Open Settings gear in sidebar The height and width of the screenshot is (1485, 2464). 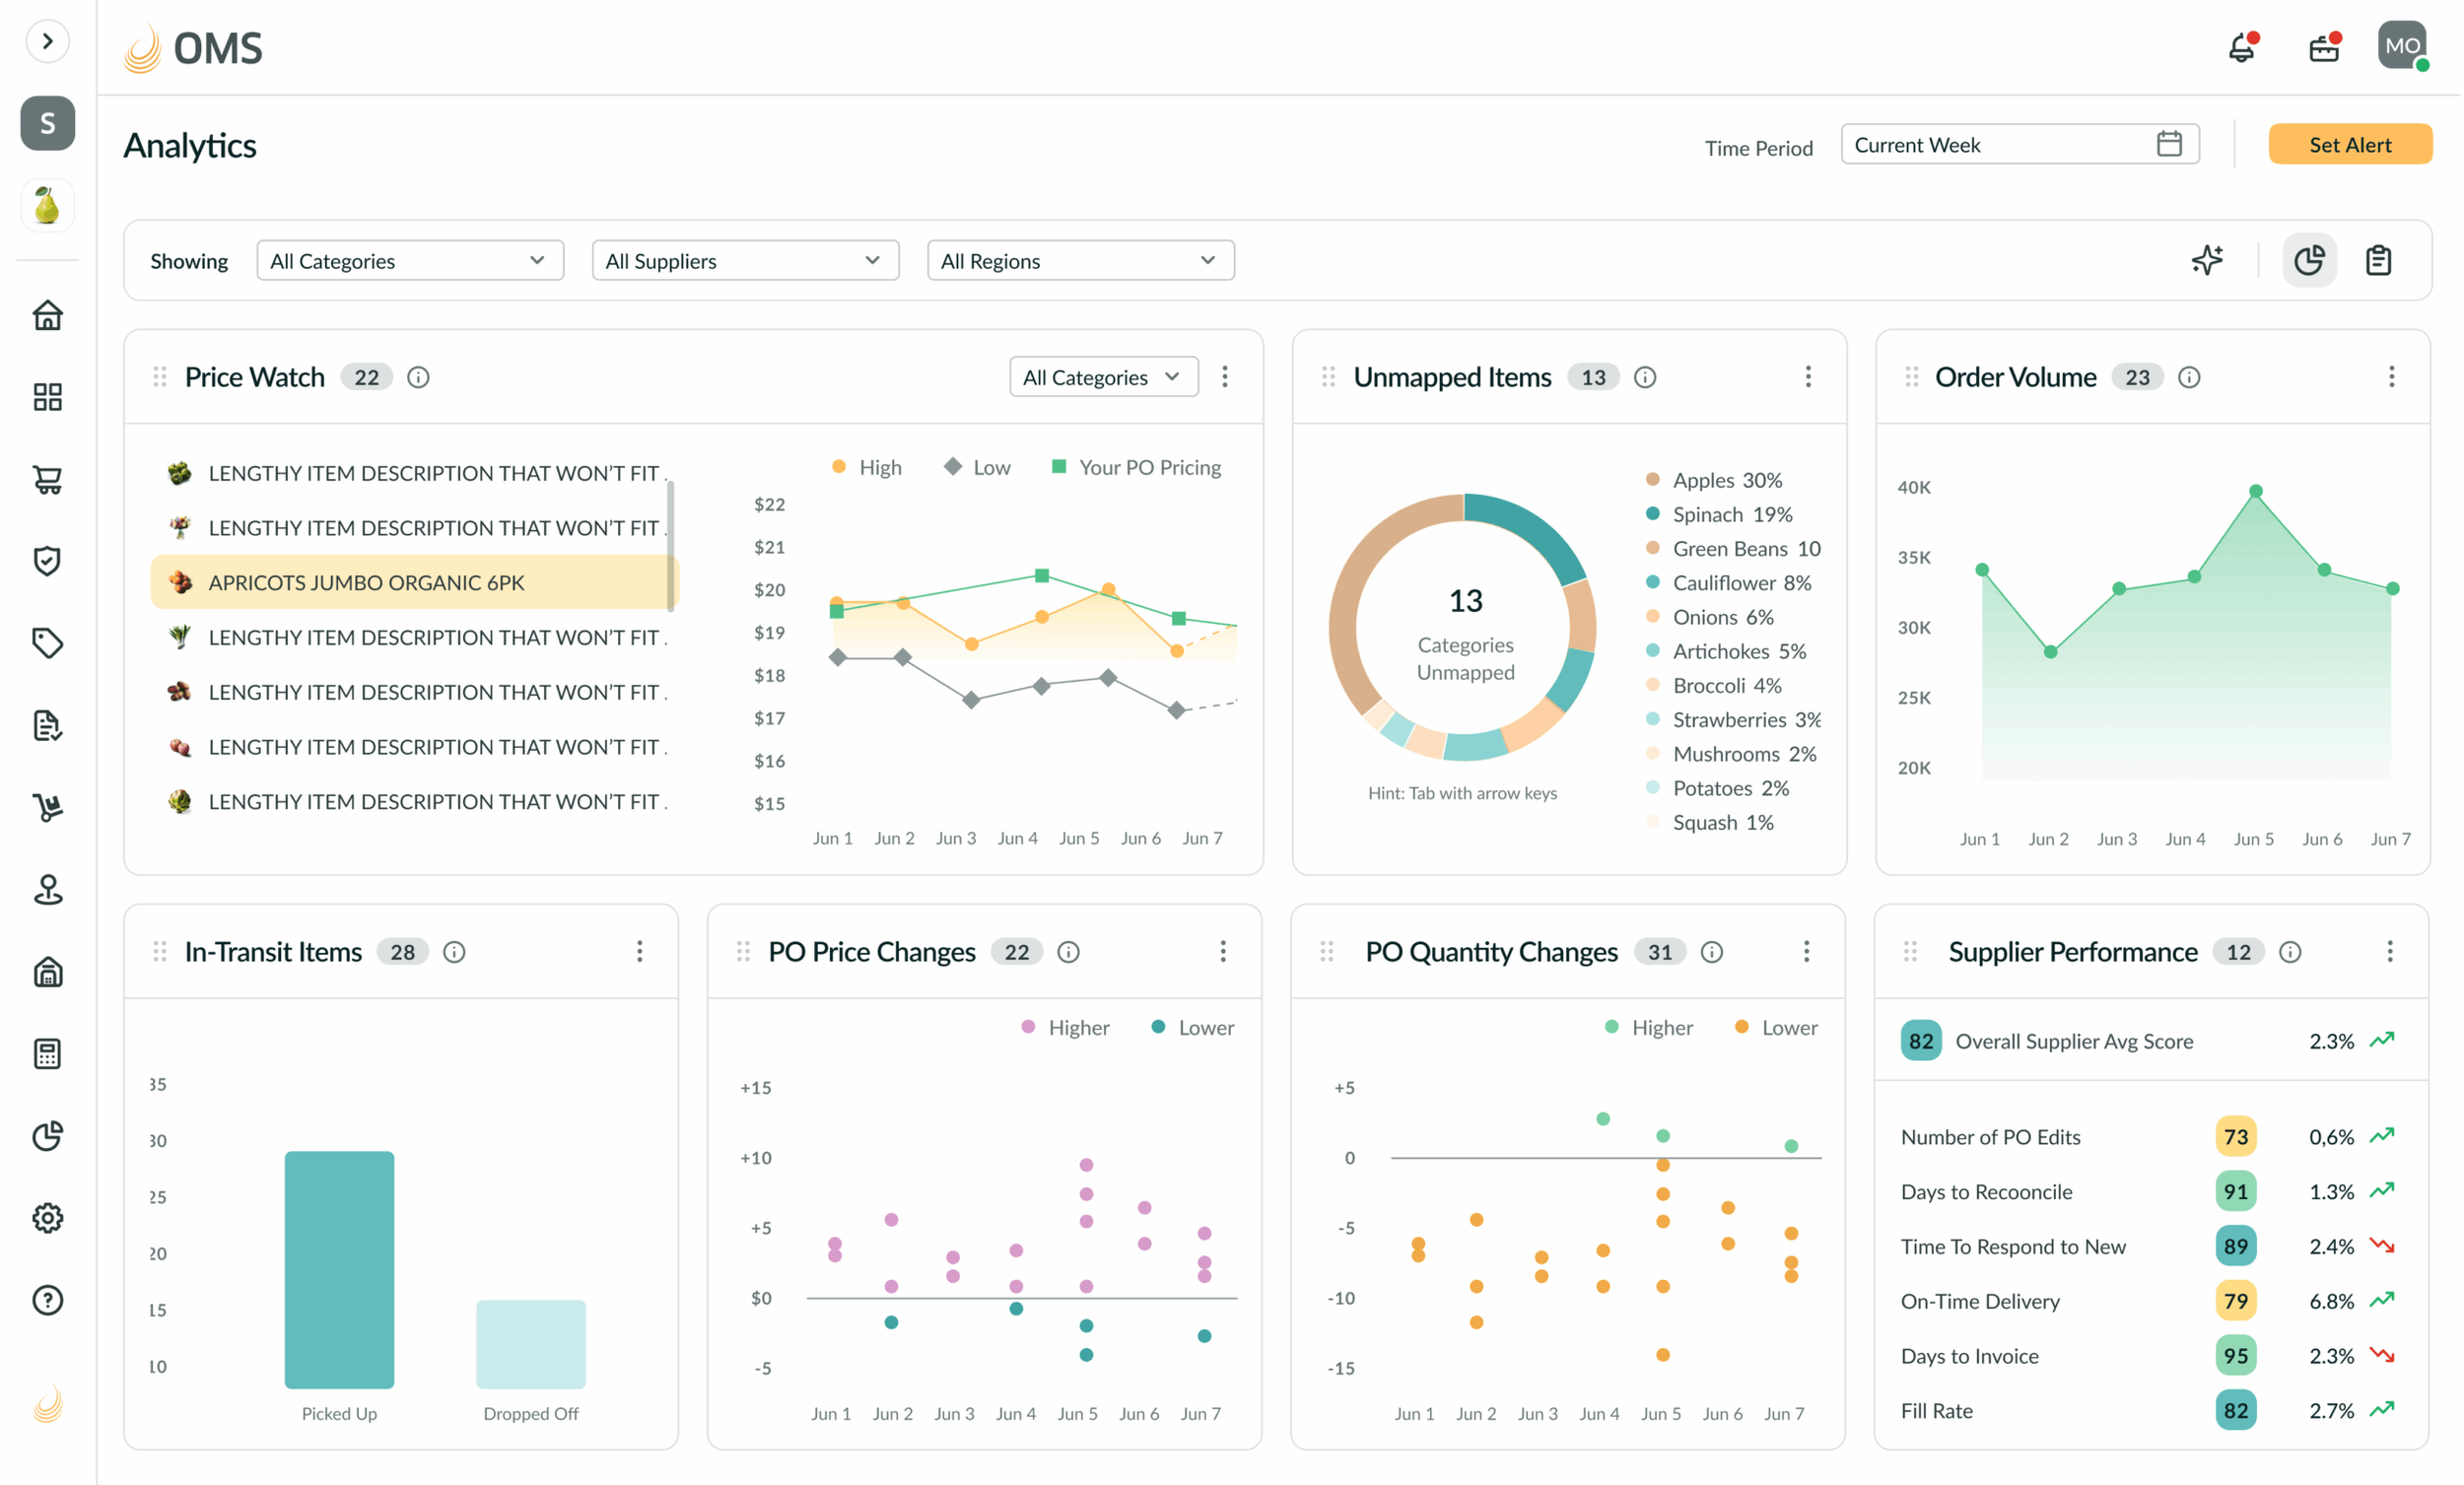[47, 1218]
